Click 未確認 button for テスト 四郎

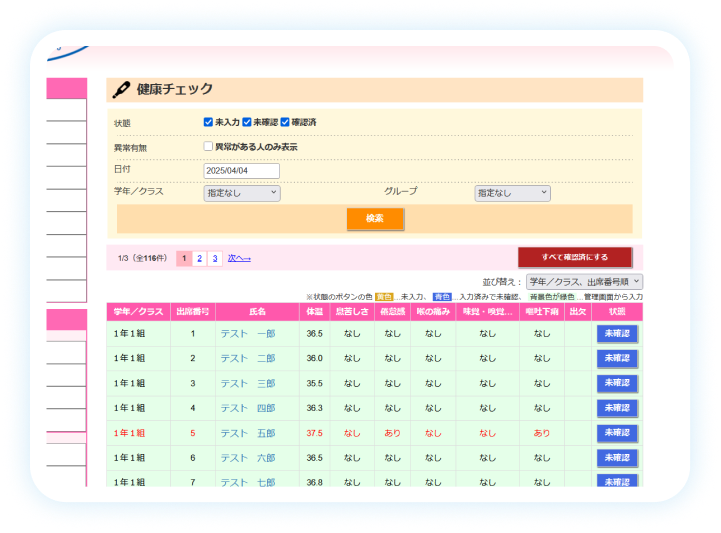(x=617, y=408)
